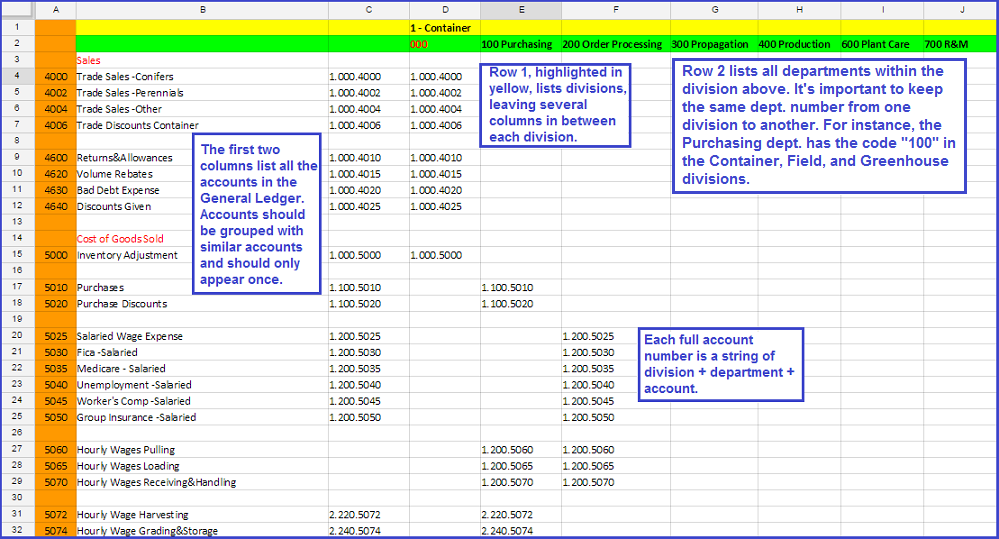Select column header A
The width and height of the screenshot is (999, 539).
pos(55,10)
